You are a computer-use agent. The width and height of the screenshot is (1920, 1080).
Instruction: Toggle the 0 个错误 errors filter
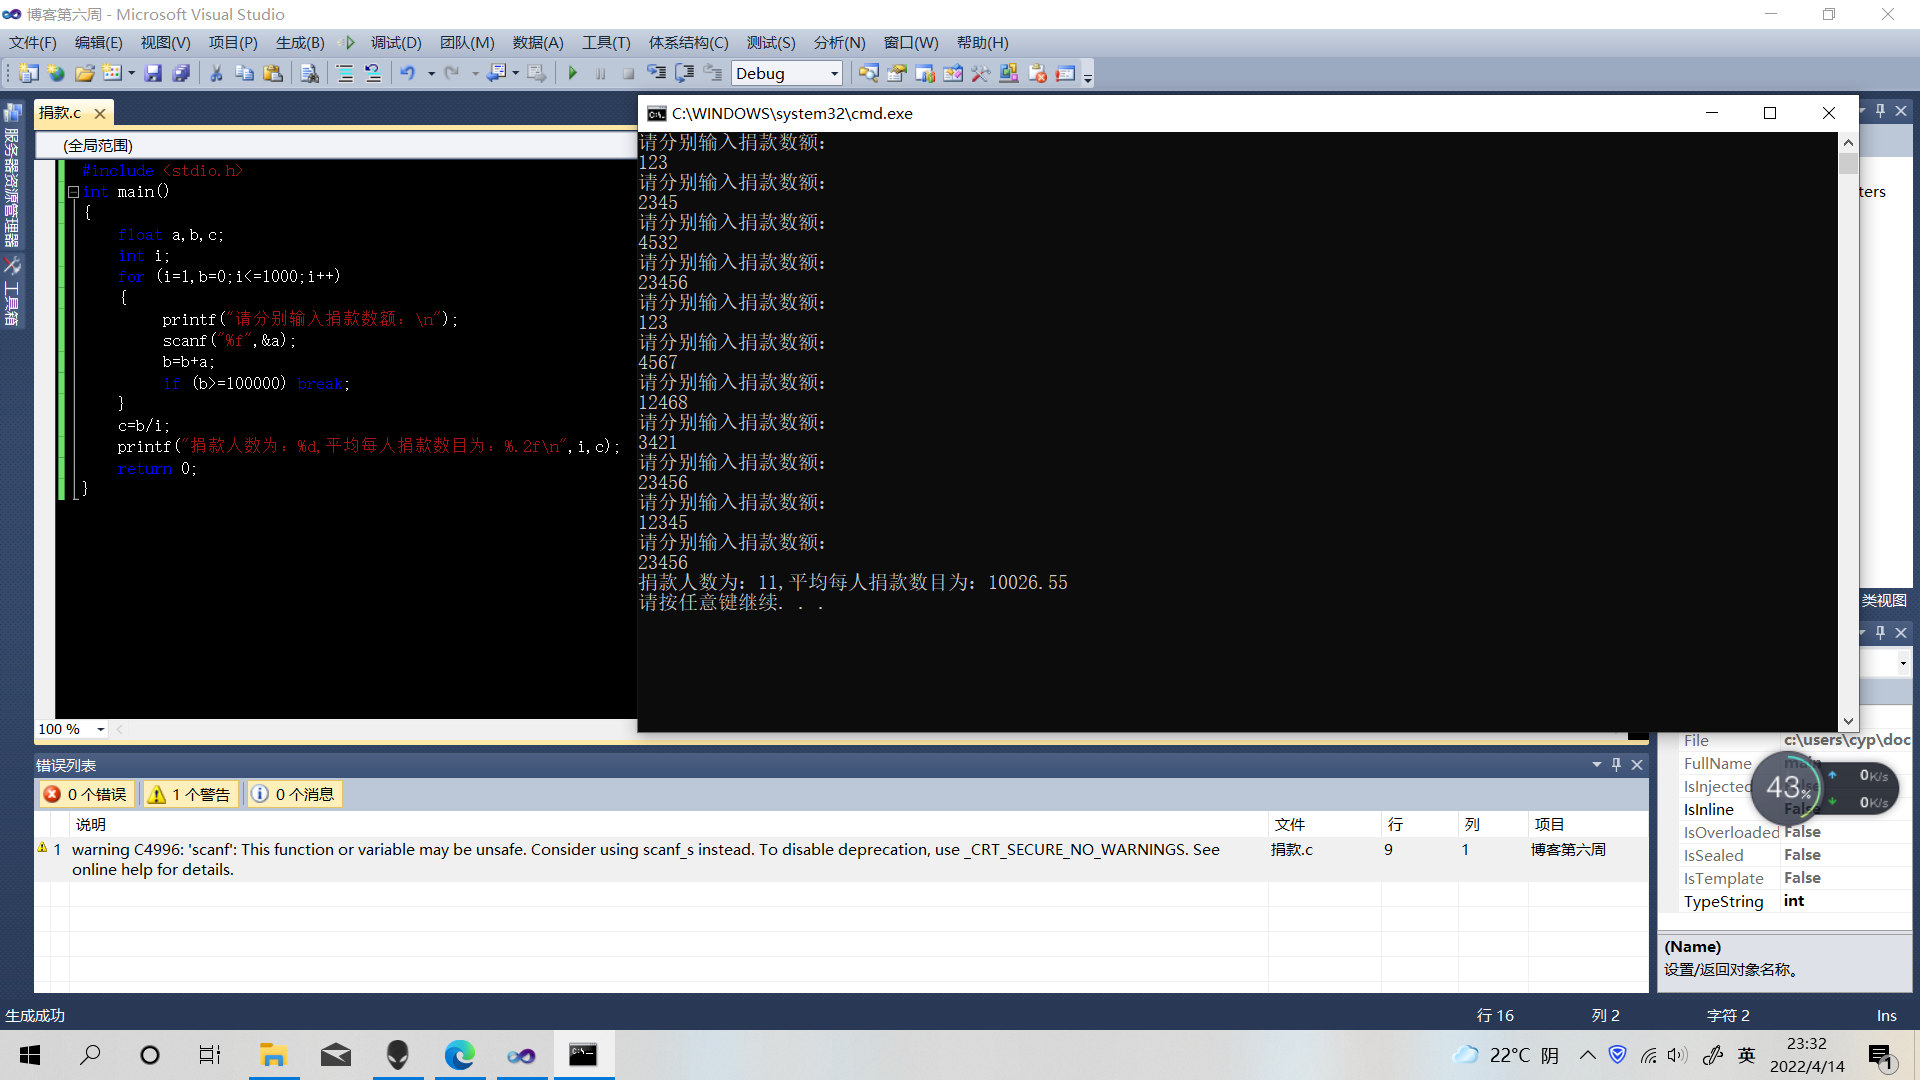coord(86,794)
